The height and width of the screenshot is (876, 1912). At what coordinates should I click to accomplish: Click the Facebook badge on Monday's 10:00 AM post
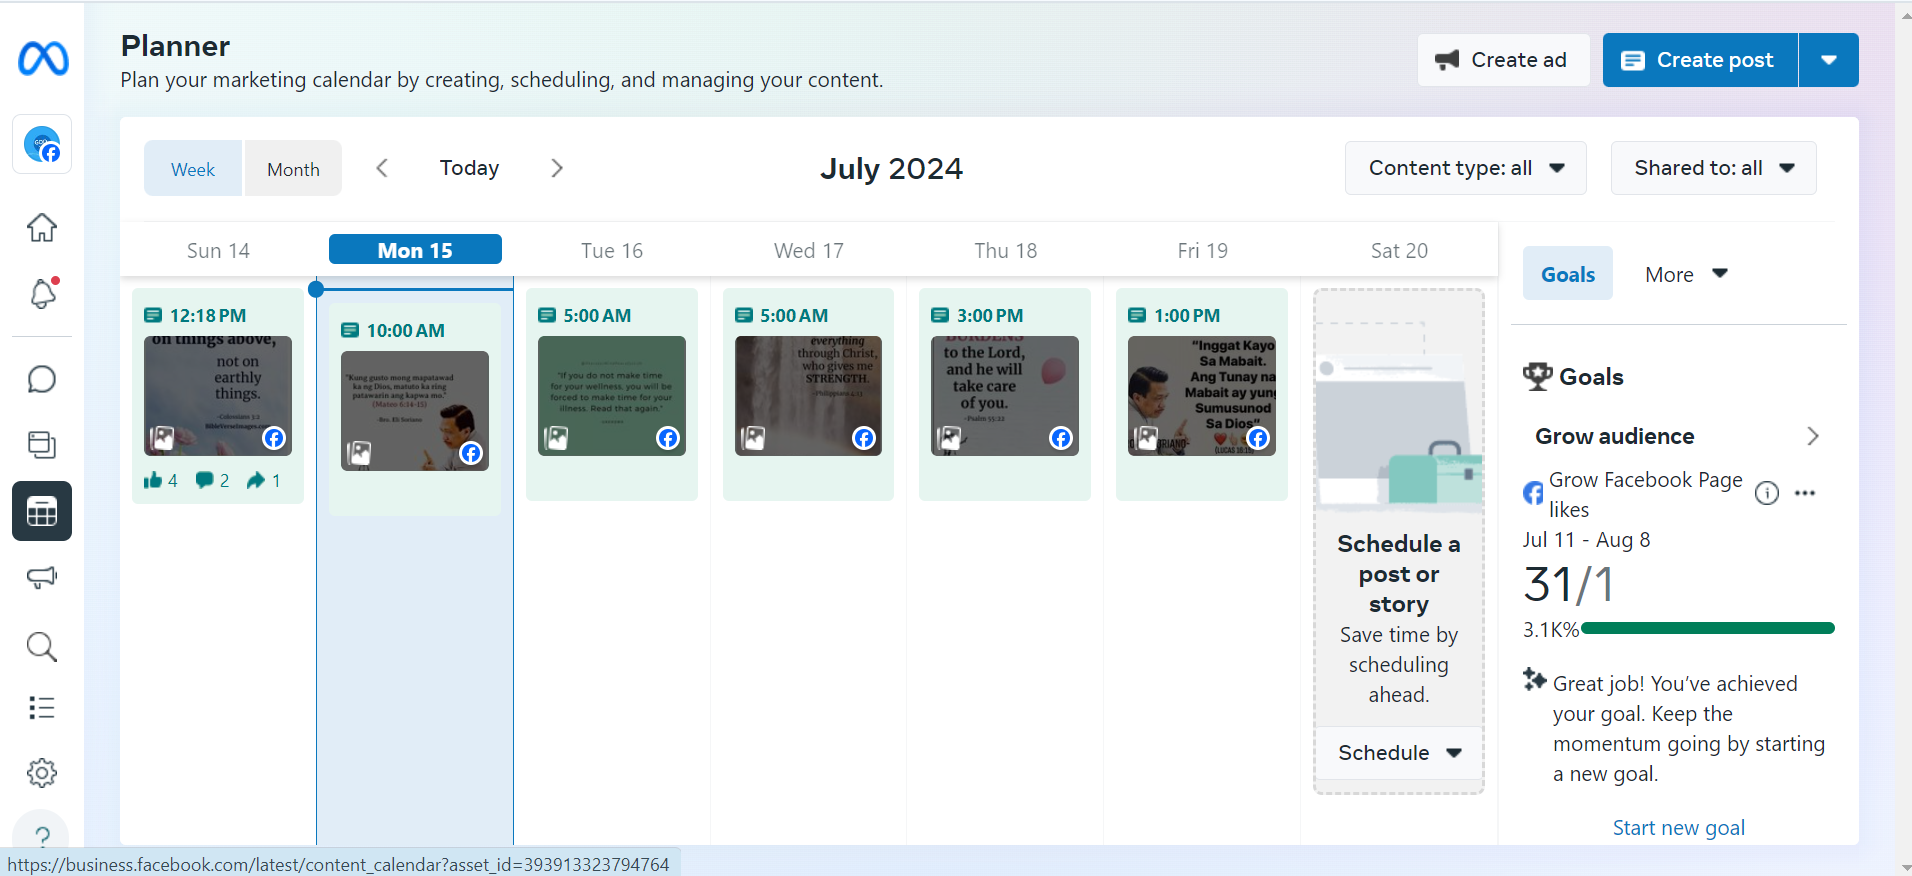(x=470, y=453)
